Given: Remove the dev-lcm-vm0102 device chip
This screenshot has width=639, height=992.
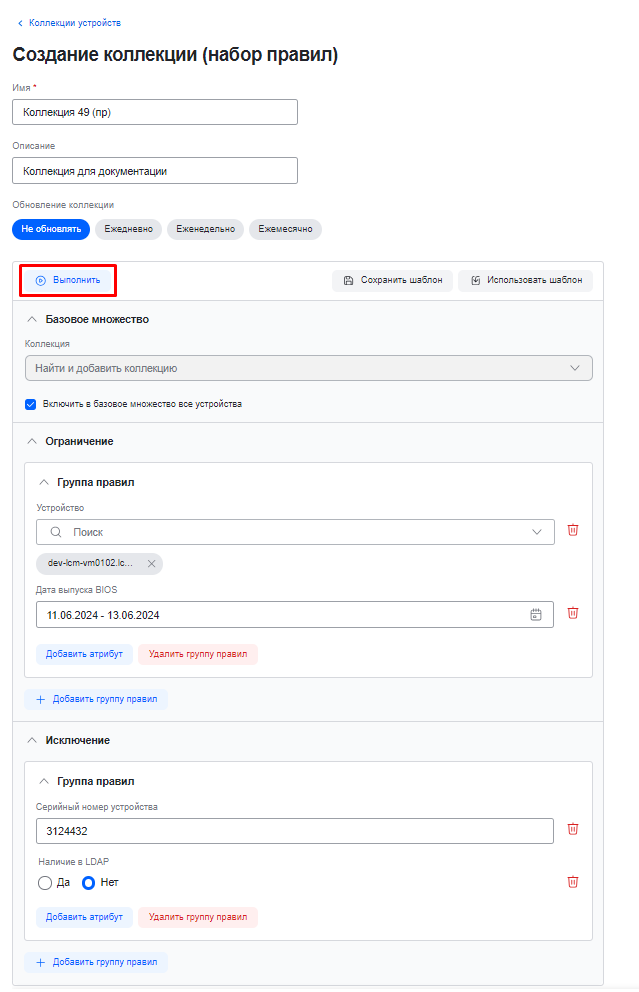Looking at the screenshot, I should [x=152, y=563].
